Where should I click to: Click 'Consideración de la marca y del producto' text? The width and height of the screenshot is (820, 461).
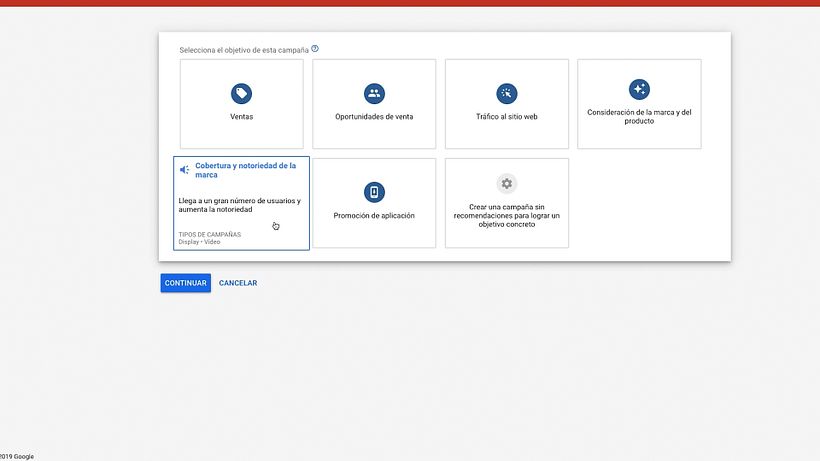point(639,117)
